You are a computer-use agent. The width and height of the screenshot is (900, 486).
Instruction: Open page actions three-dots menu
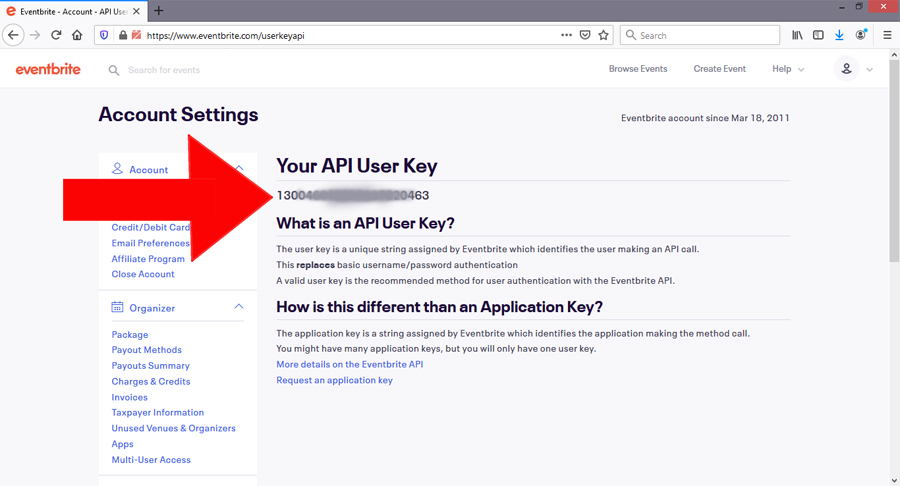pyautogui.click(x=567, y=35)
